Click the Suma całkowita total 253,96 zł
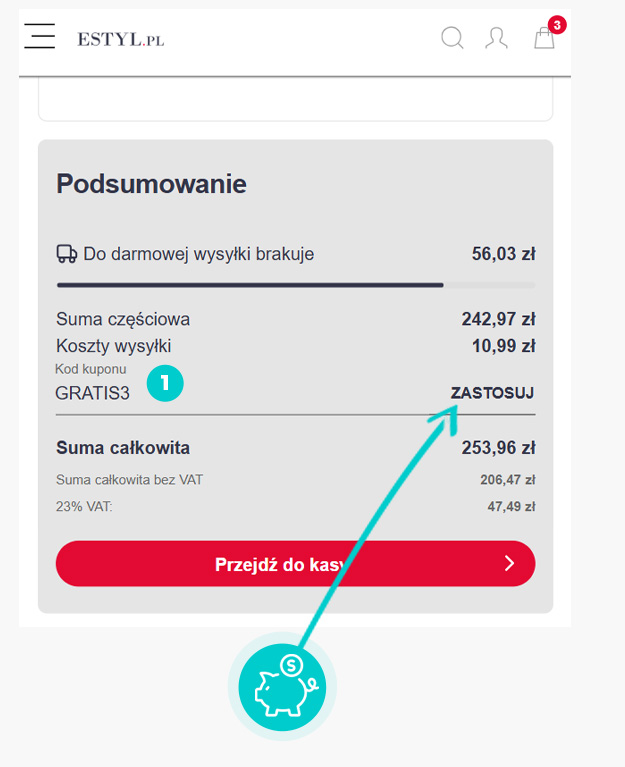The height and width of the screenshot is (767, 625). 498,448
